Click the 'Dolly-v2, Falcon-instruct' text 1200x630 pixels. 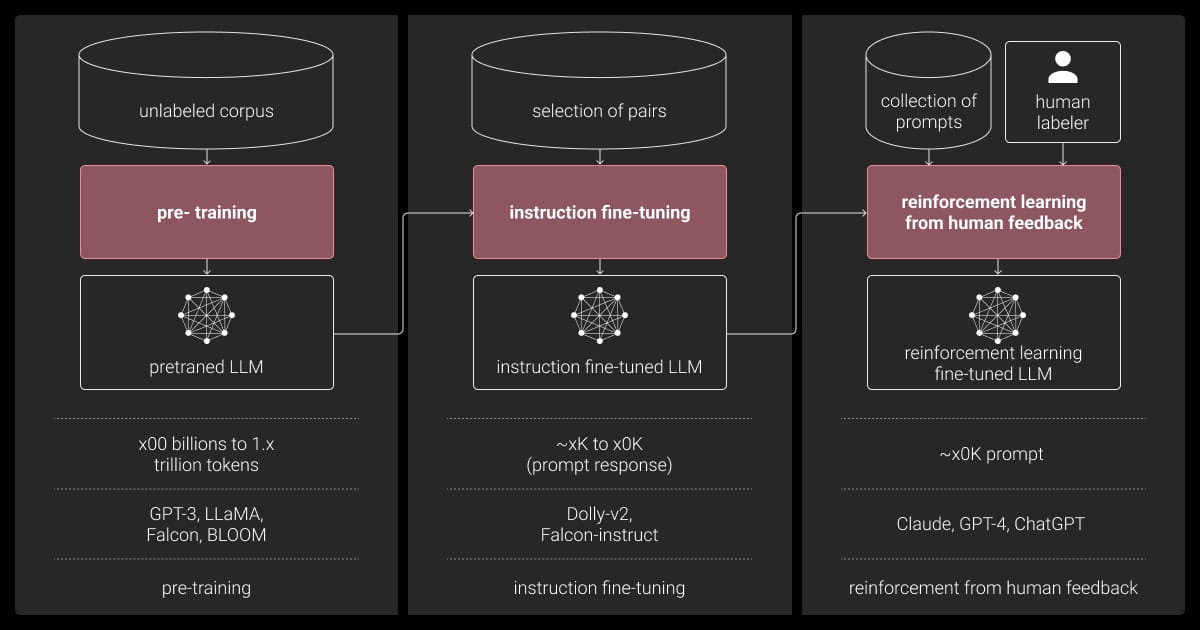click(599, 524)
